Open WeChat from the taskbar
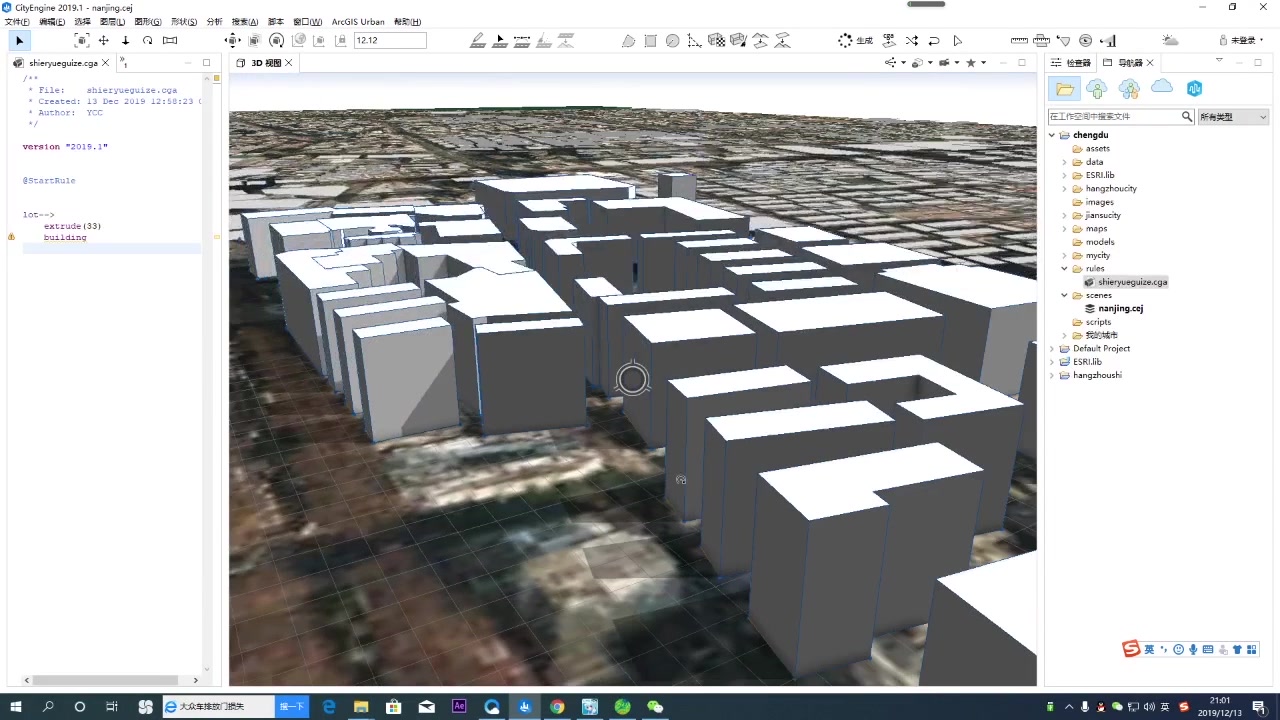Viewport: 1280px width, 720px height. point(655,707)
